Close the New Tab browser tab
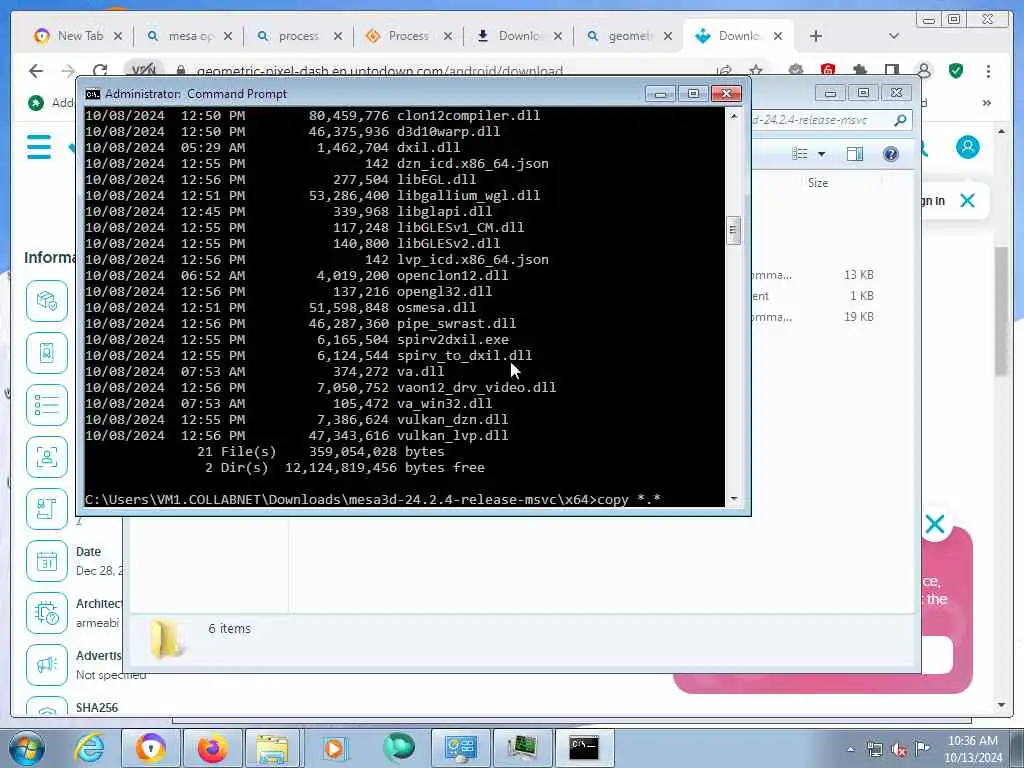This screenshot has height=768, width=1024. click(118, 37)
